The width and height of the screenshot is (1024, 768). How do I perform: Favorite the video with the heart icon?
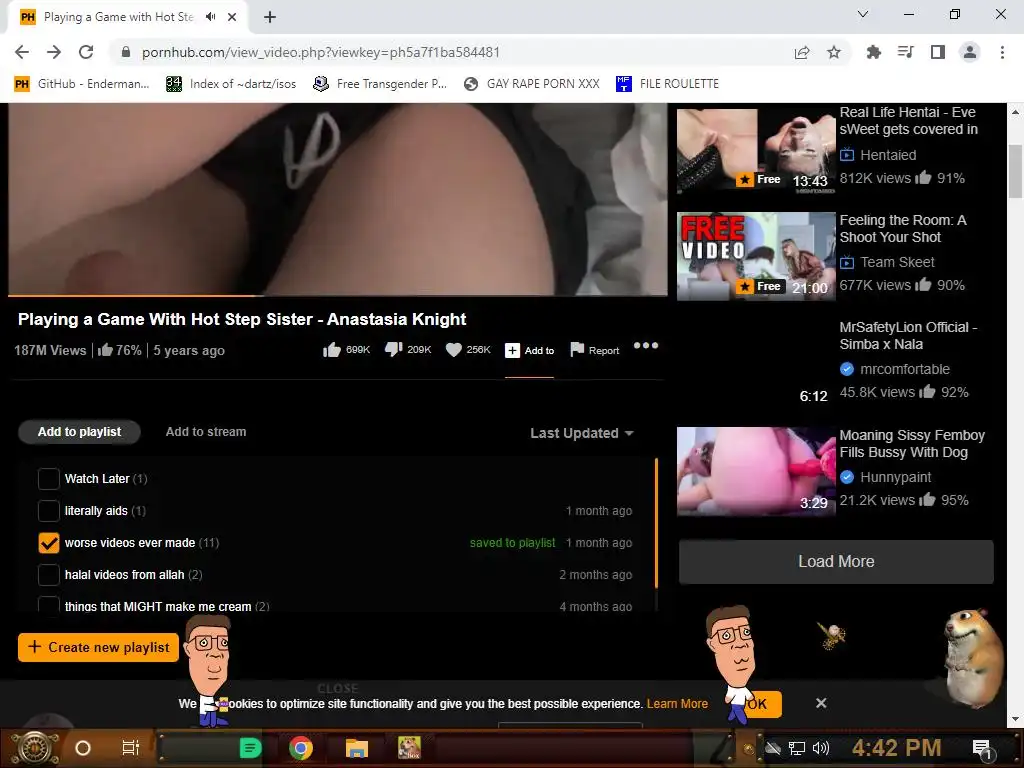point(468,350)
